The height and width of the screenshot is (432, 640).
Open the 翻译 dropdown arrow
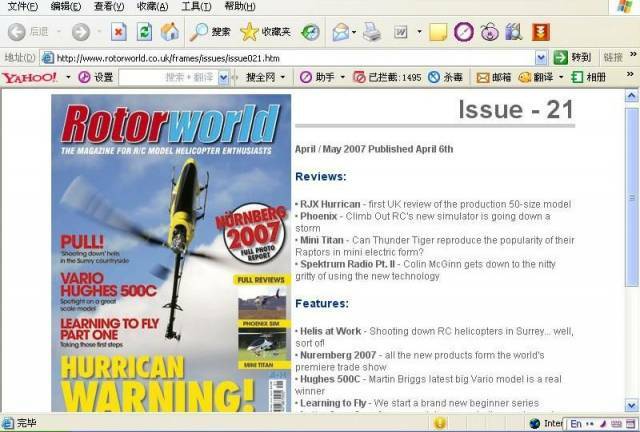pyautogui.click(x=561, y=77)
